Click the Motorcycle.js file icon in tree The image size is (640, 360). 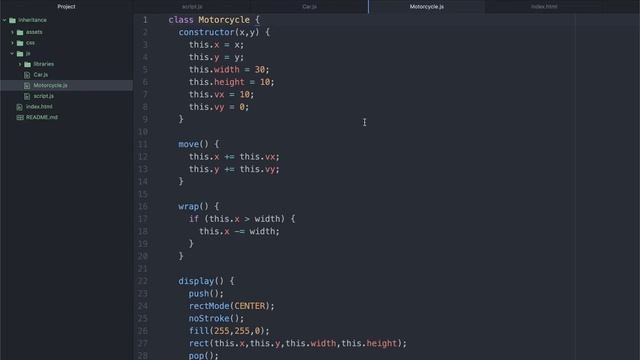coord(27,85)
